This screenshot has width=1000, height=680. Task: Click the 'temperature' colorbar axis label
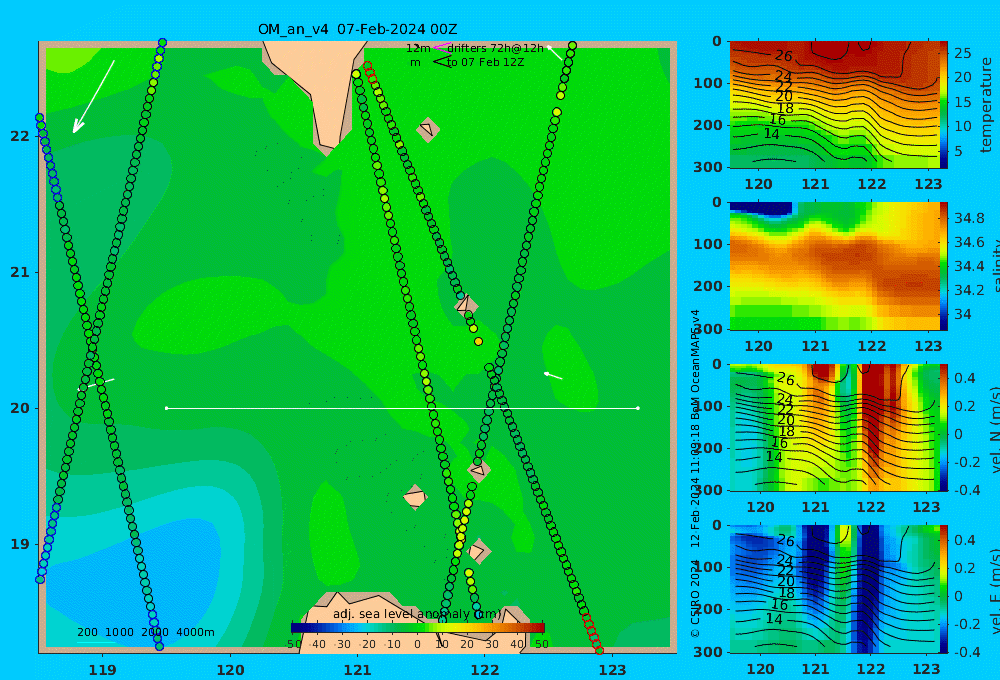986,105
